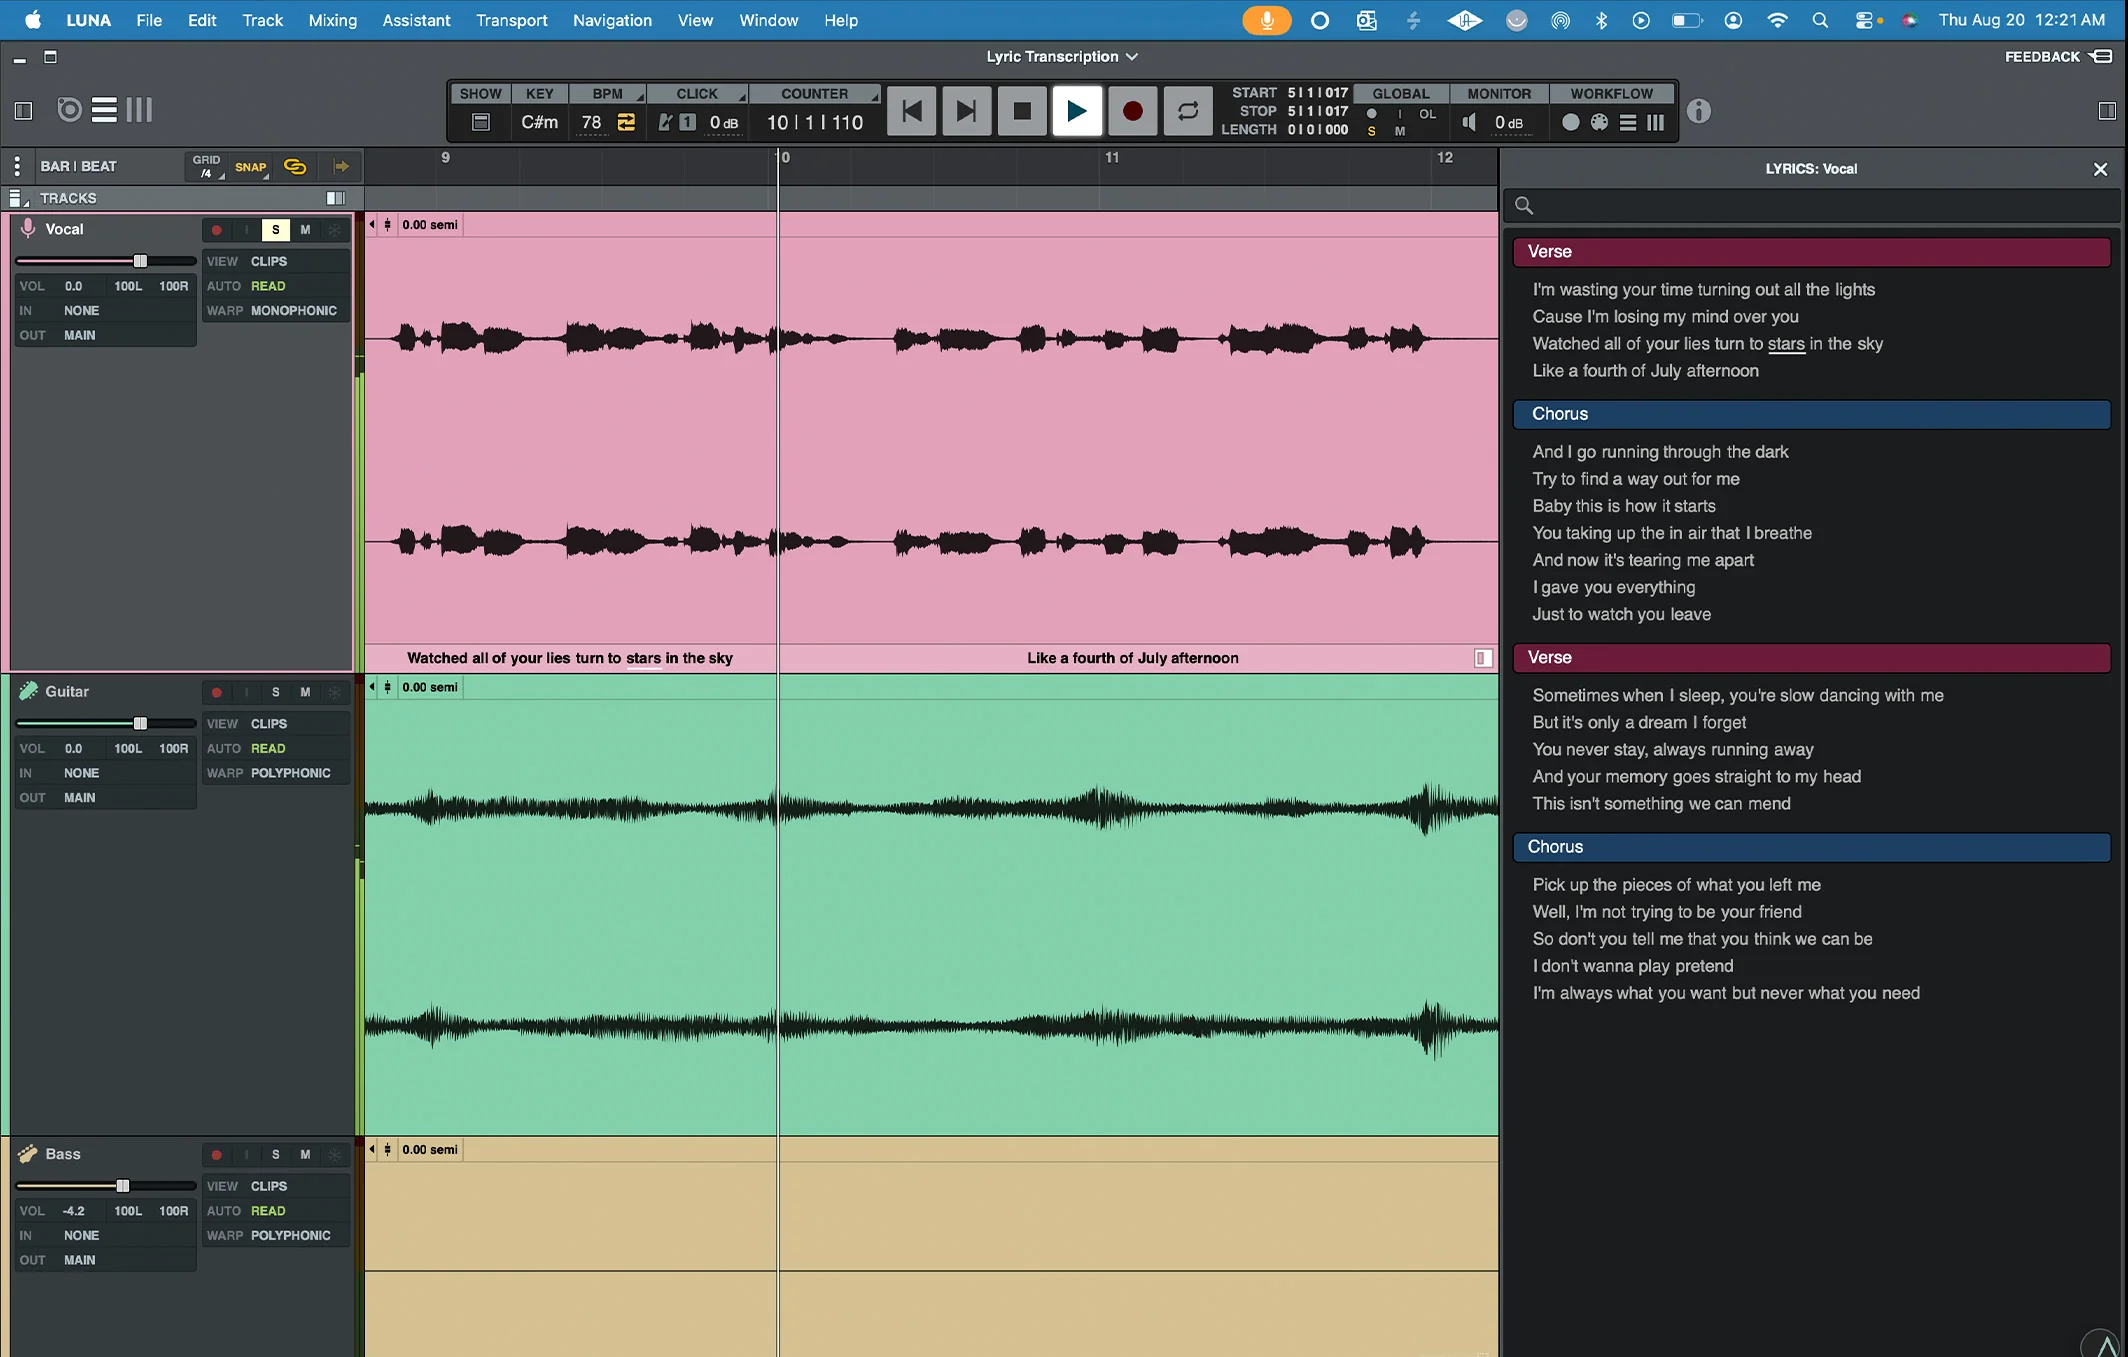The height and width of the screenshot is (1357, 2128).
Task: Open the info icon right of the transport
Action: coord(1699,111)
